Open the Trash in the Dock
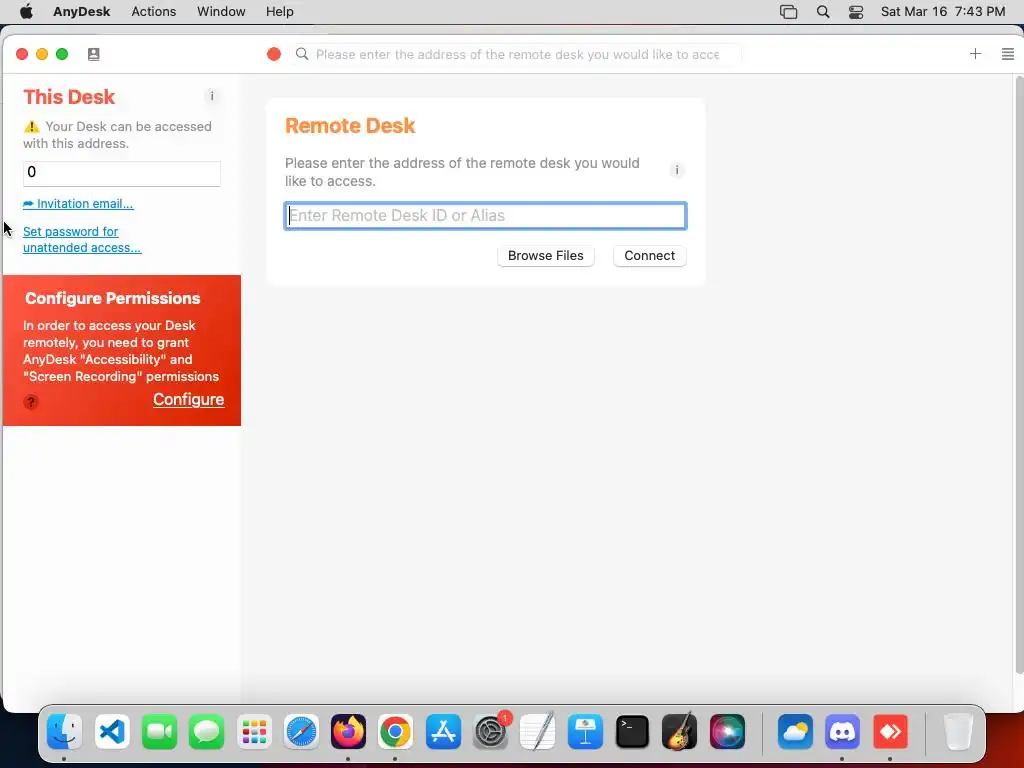Viewport: 1024px width, 768px height. (958, 731)
